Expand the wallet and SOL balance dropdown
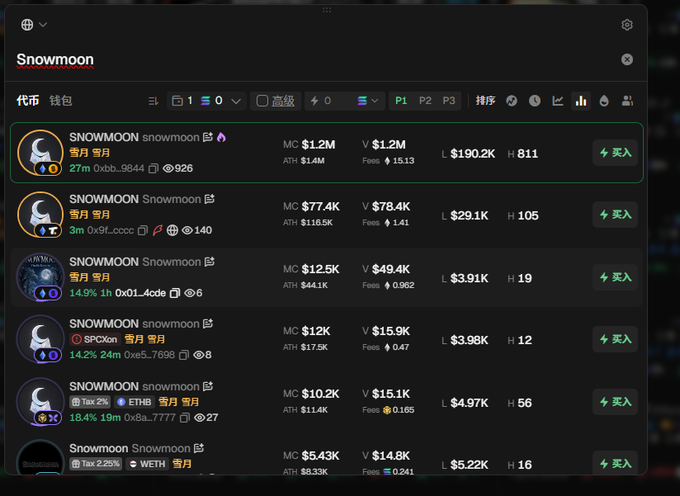 coord(206,101)
